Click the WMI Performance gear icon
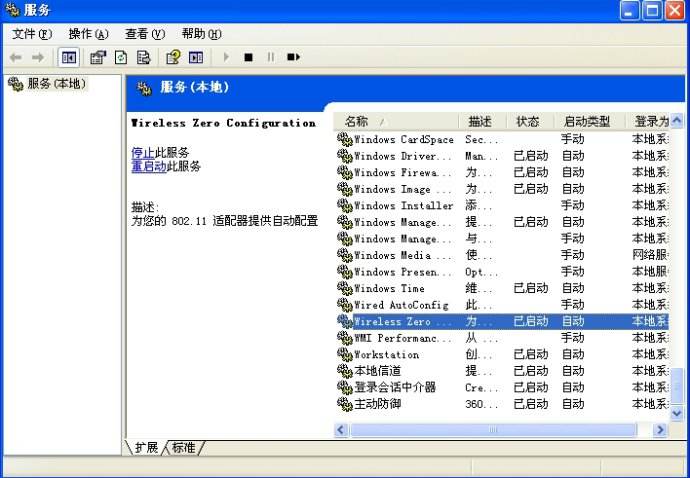The height and width of the screenshot is (478, 690). [x=344, y=338]
